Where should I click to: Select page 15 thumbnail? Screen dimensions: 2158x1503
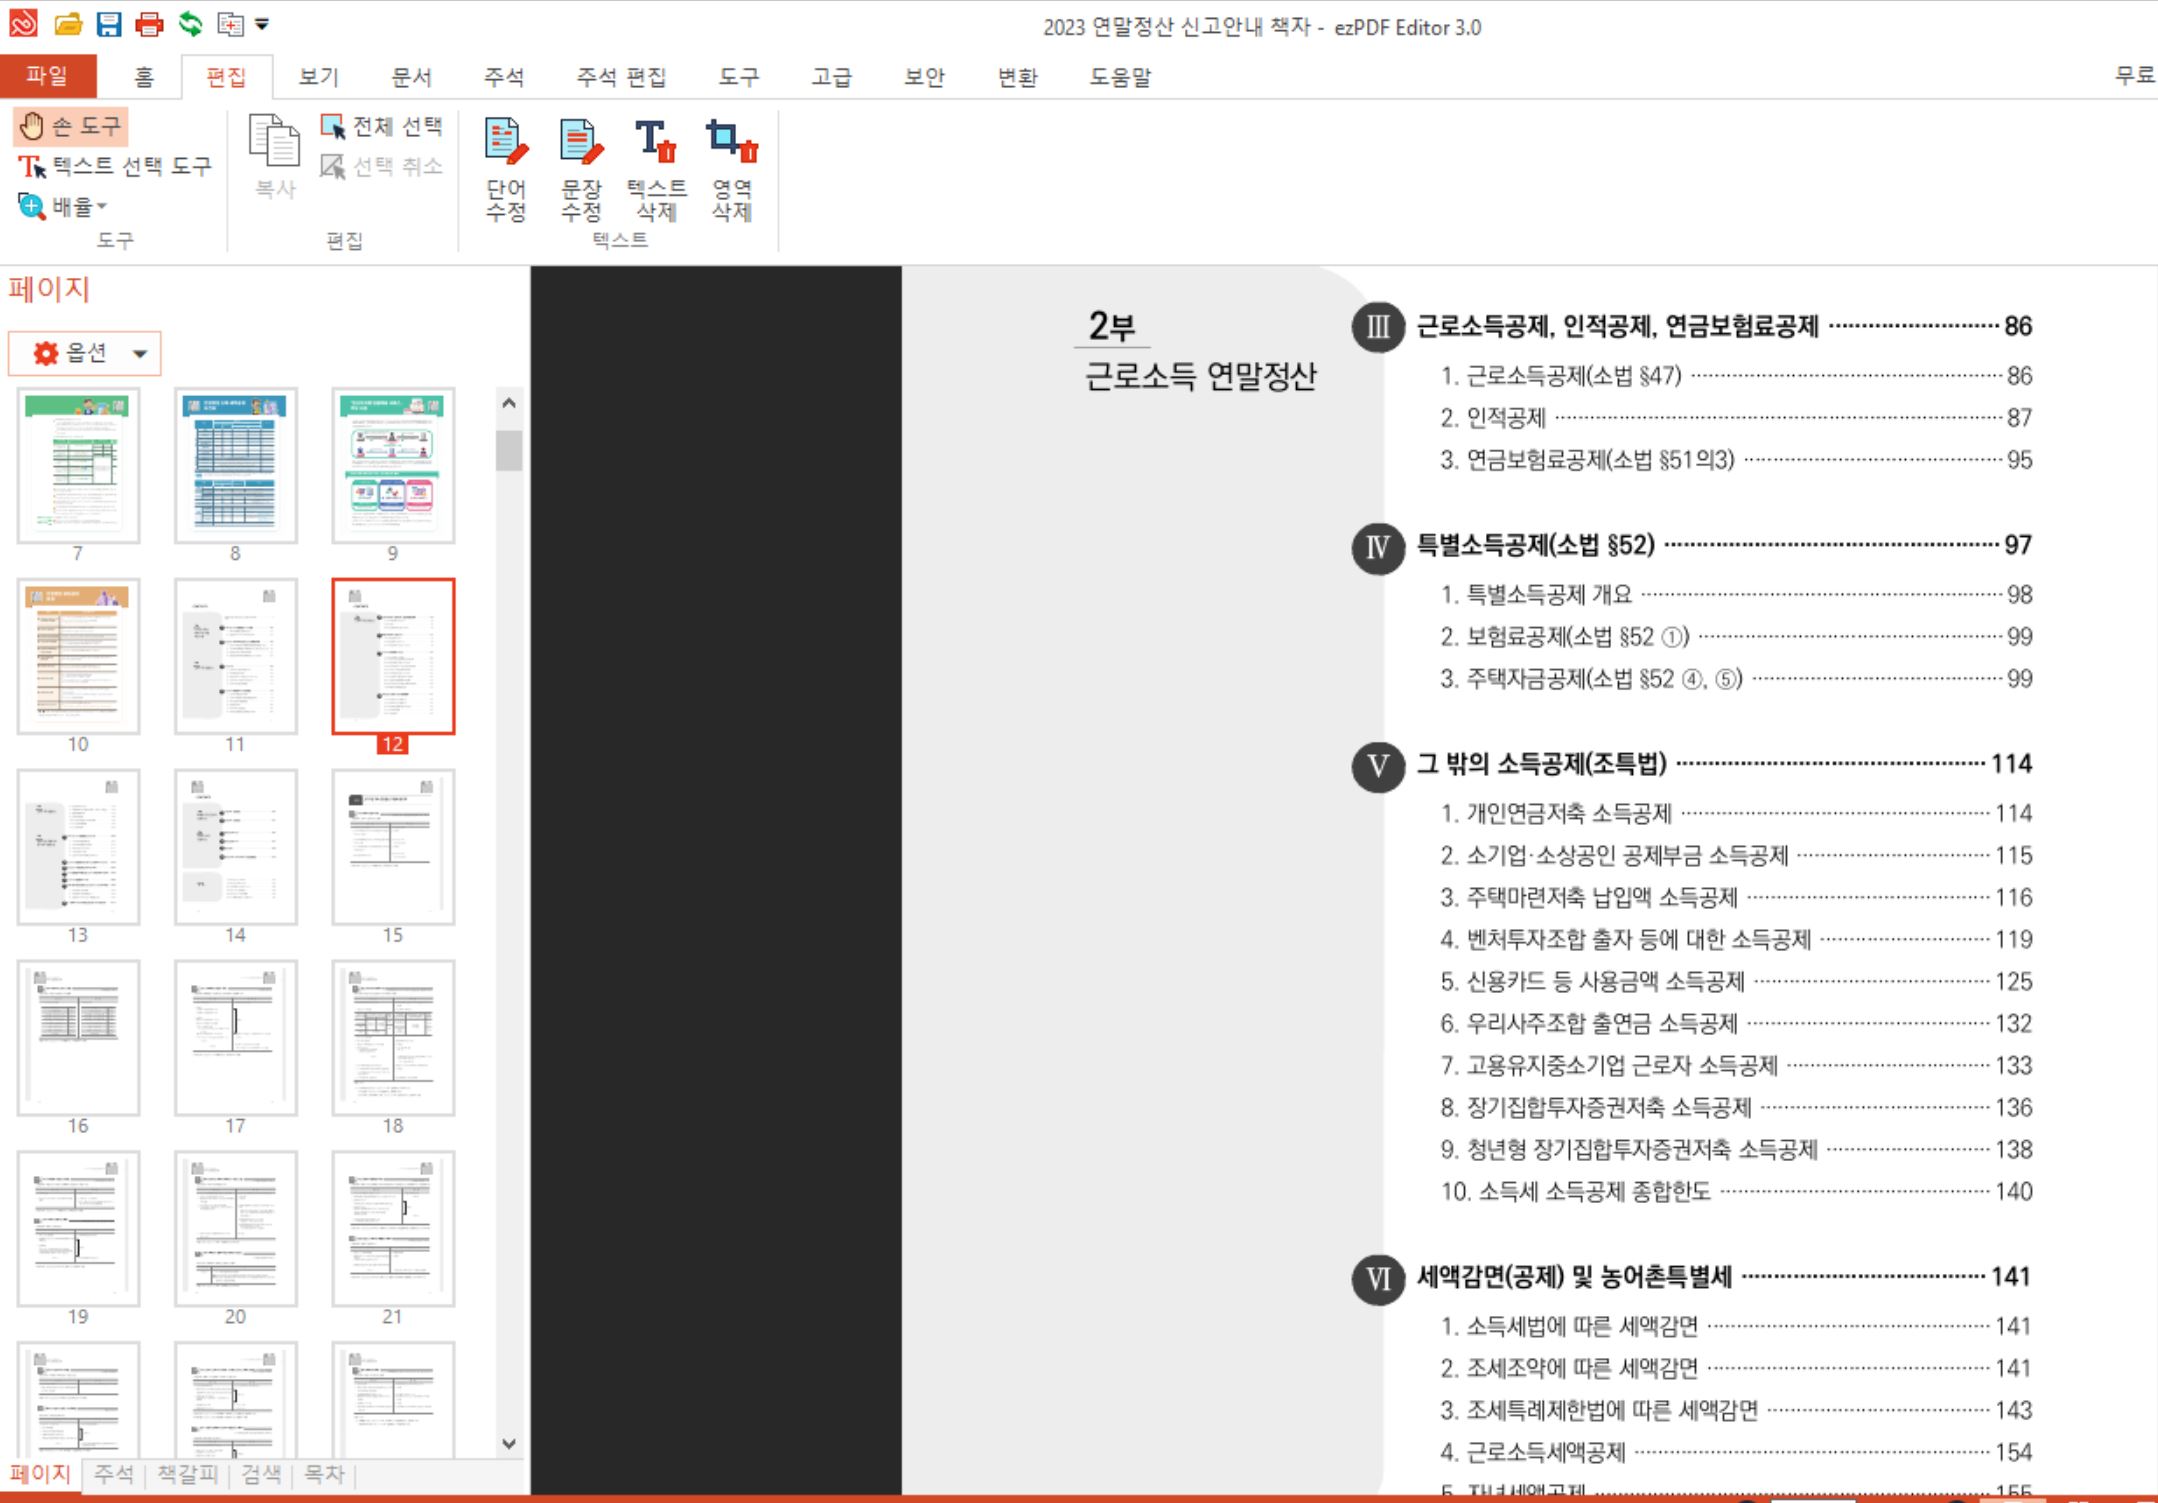(393, 847)
